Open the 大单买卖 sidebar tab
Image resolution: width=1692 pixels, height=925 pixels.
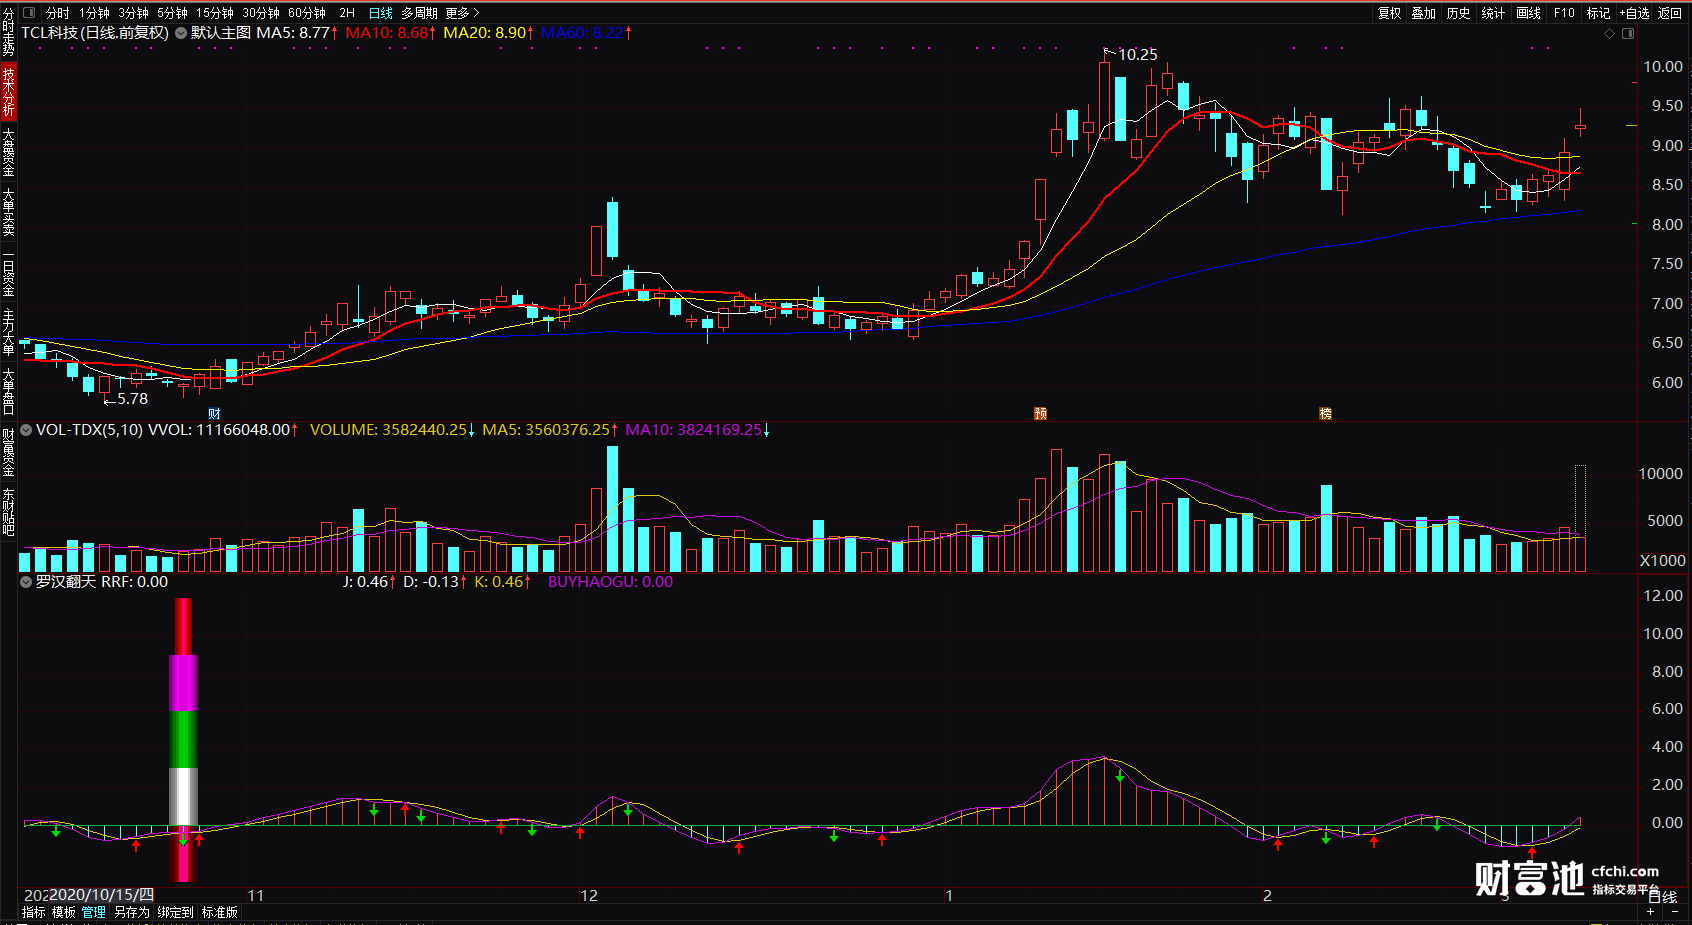(8, 212)
